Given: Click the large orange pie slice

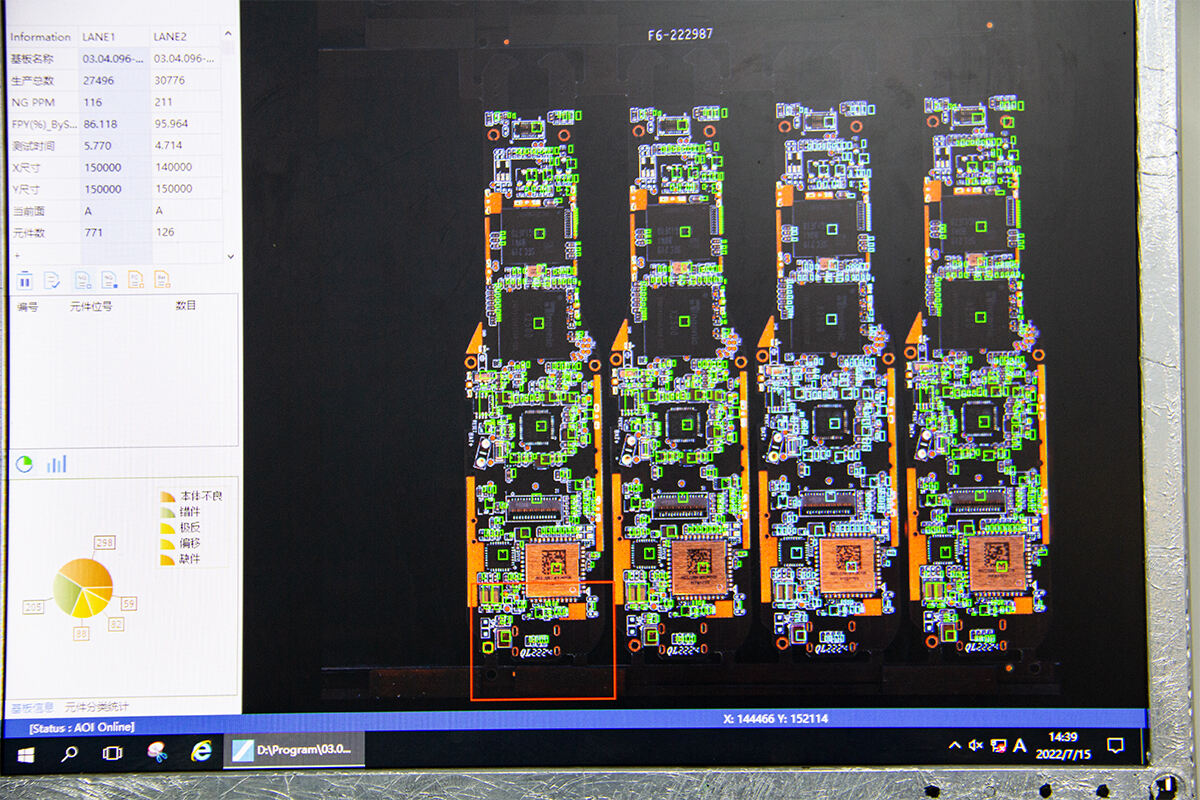Looking at the screenshot, I should click(89, 575).
